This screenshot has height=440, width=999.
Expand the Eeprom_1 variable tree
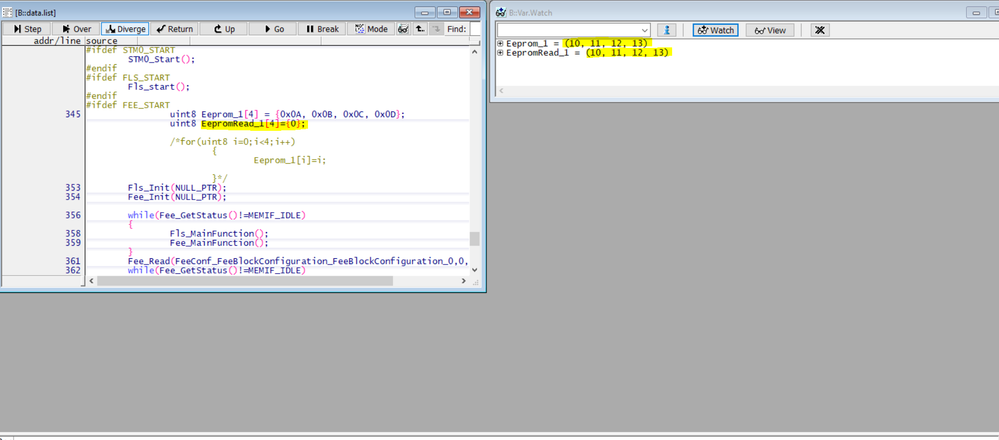point(501,43)
